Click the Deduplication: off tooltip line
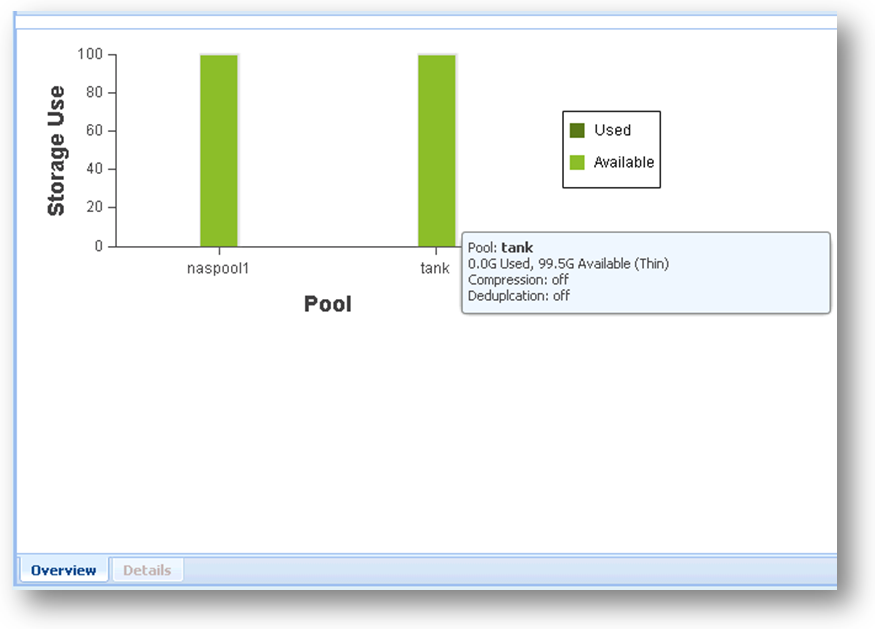875x629 pixels. (x=518, y=296)
